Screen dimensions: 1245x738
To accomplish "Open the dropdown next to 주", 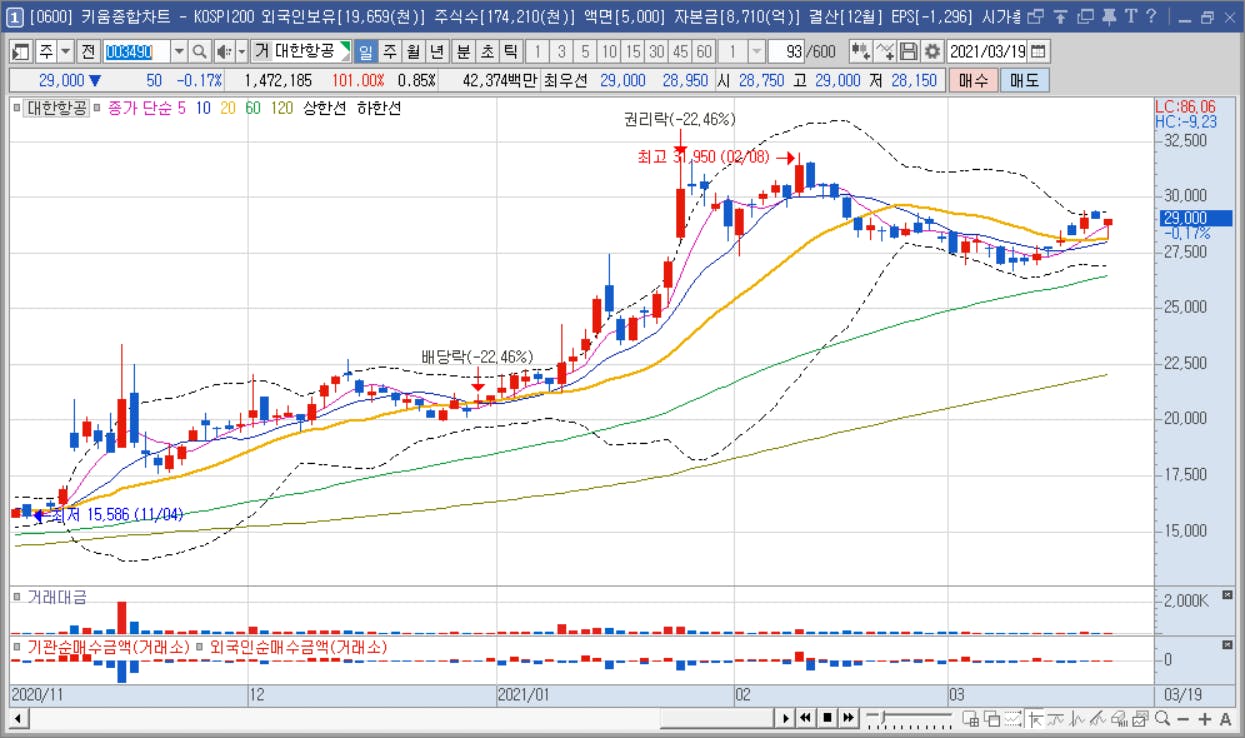I will tap(66, 51).
